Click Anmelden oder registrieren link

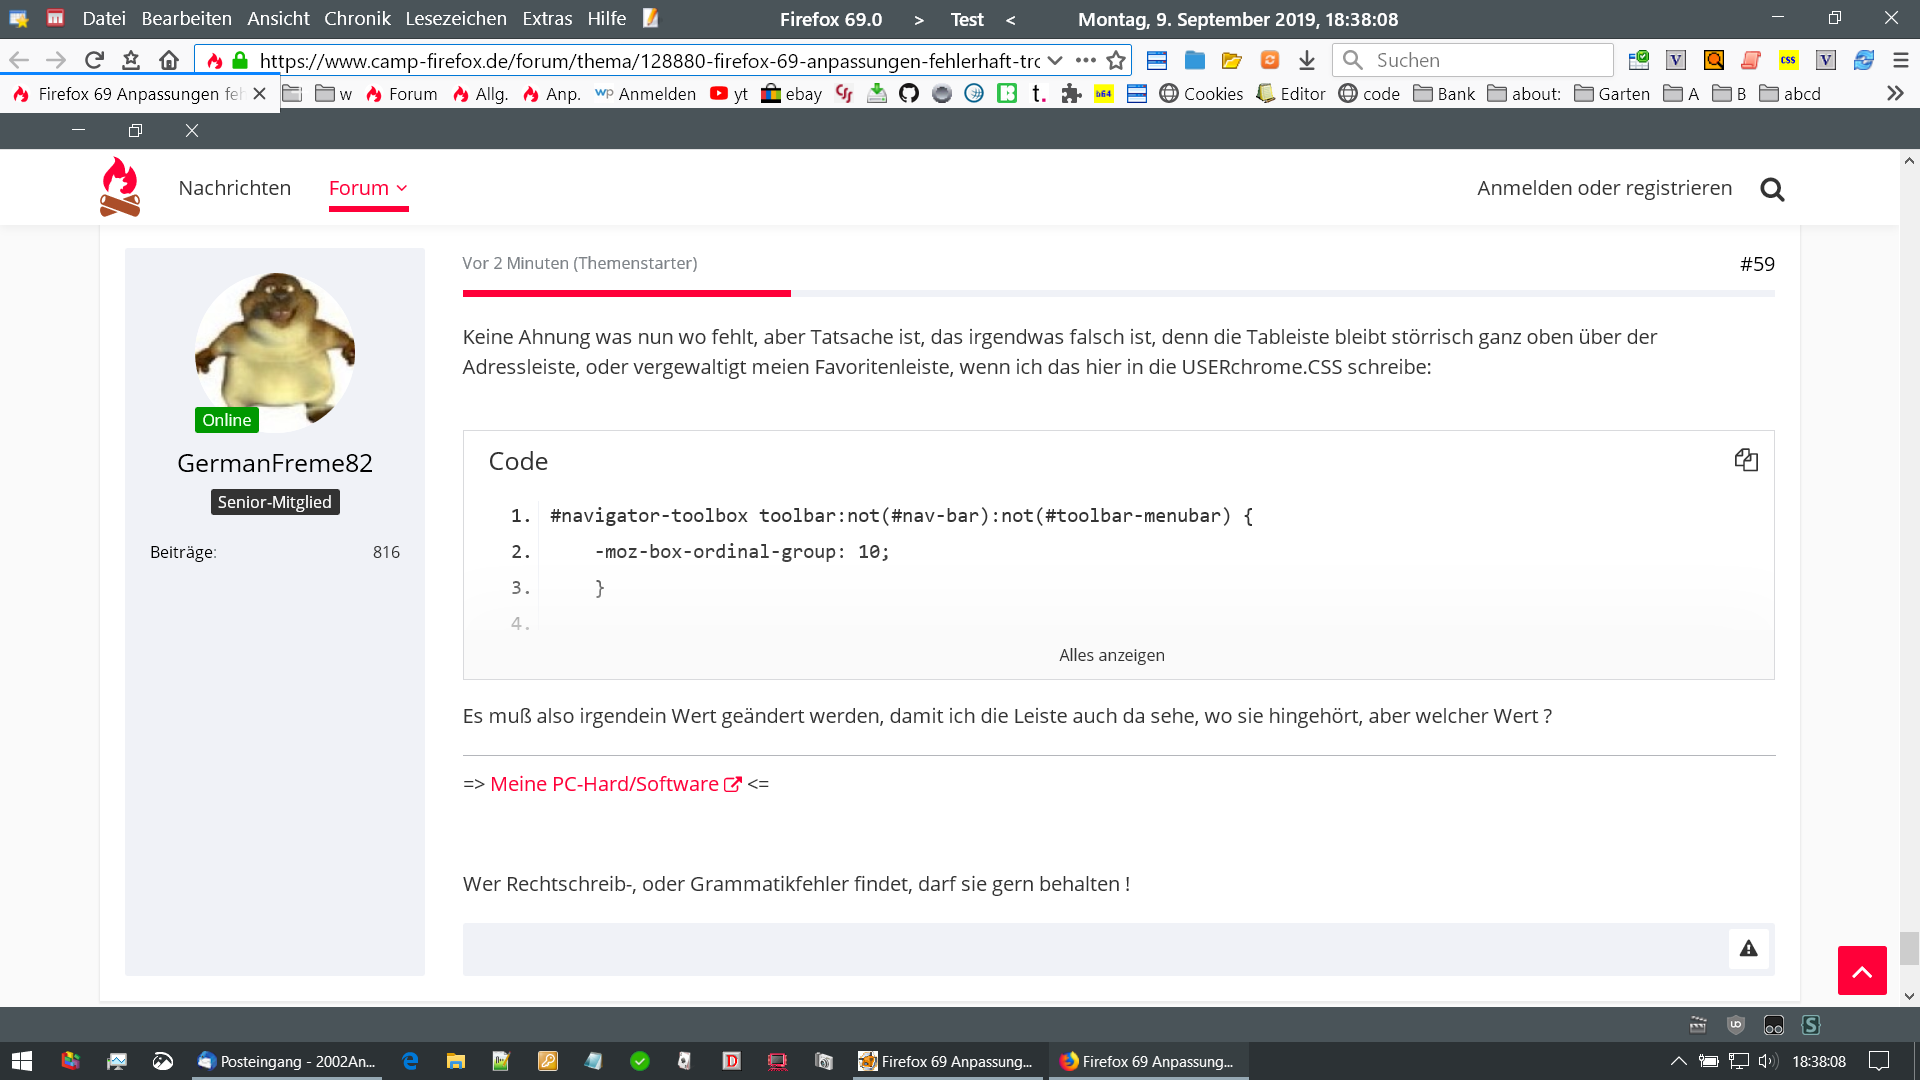pos(1604,188)
